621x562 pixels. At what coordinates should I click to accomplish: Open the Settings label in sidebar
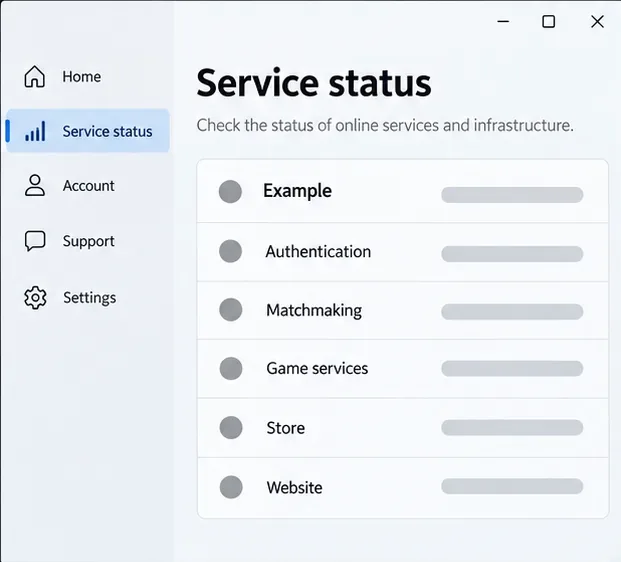(90, 298)
